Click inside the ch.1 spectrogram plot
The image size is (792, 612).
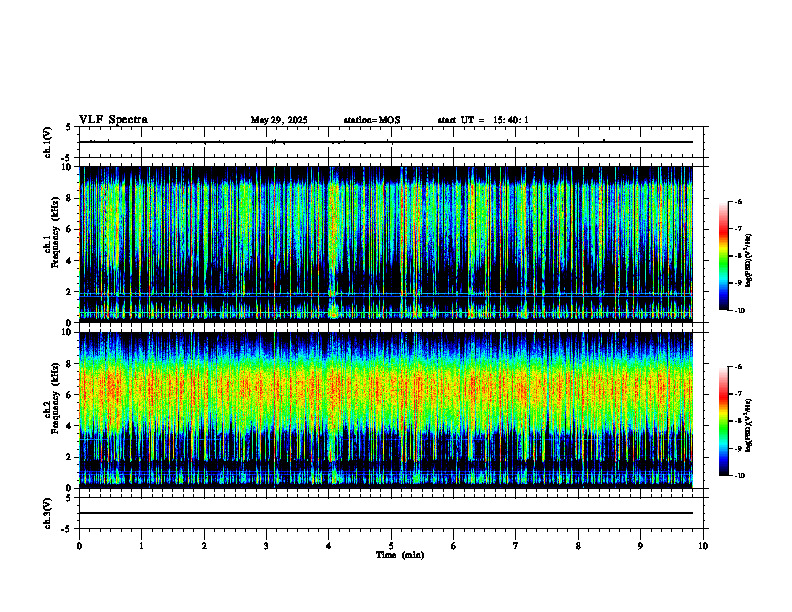coord(386,244)
